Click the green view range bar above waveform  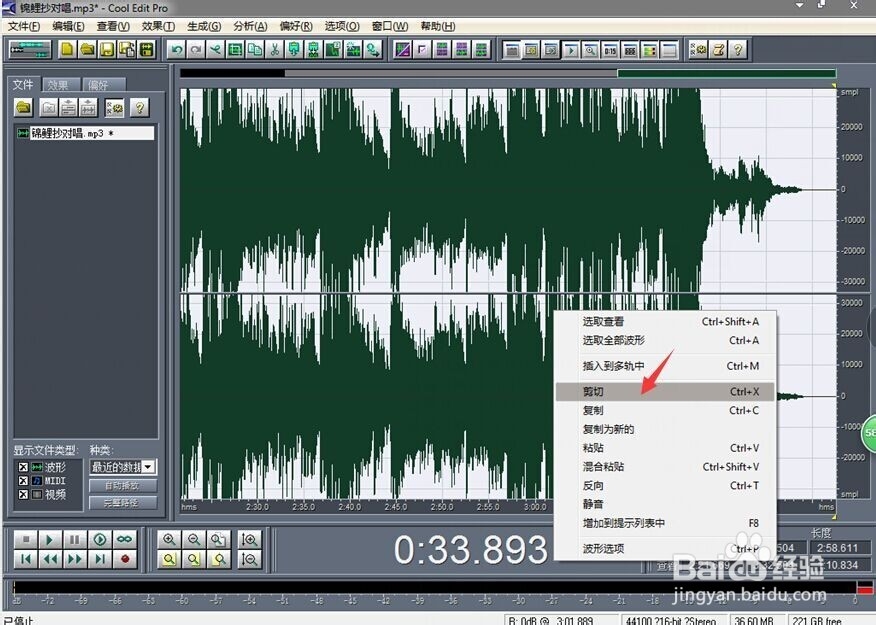726,73
